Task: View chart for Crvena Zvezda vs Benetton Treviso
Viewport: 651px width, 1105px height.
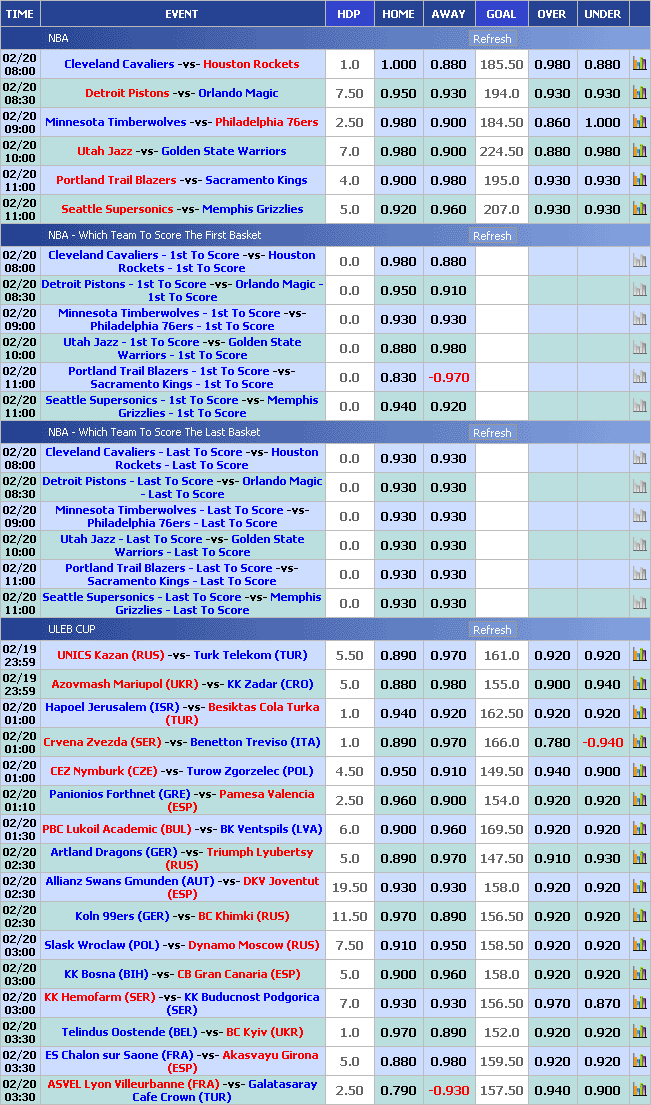Action: pyautogui.click(x=639, y=743)
